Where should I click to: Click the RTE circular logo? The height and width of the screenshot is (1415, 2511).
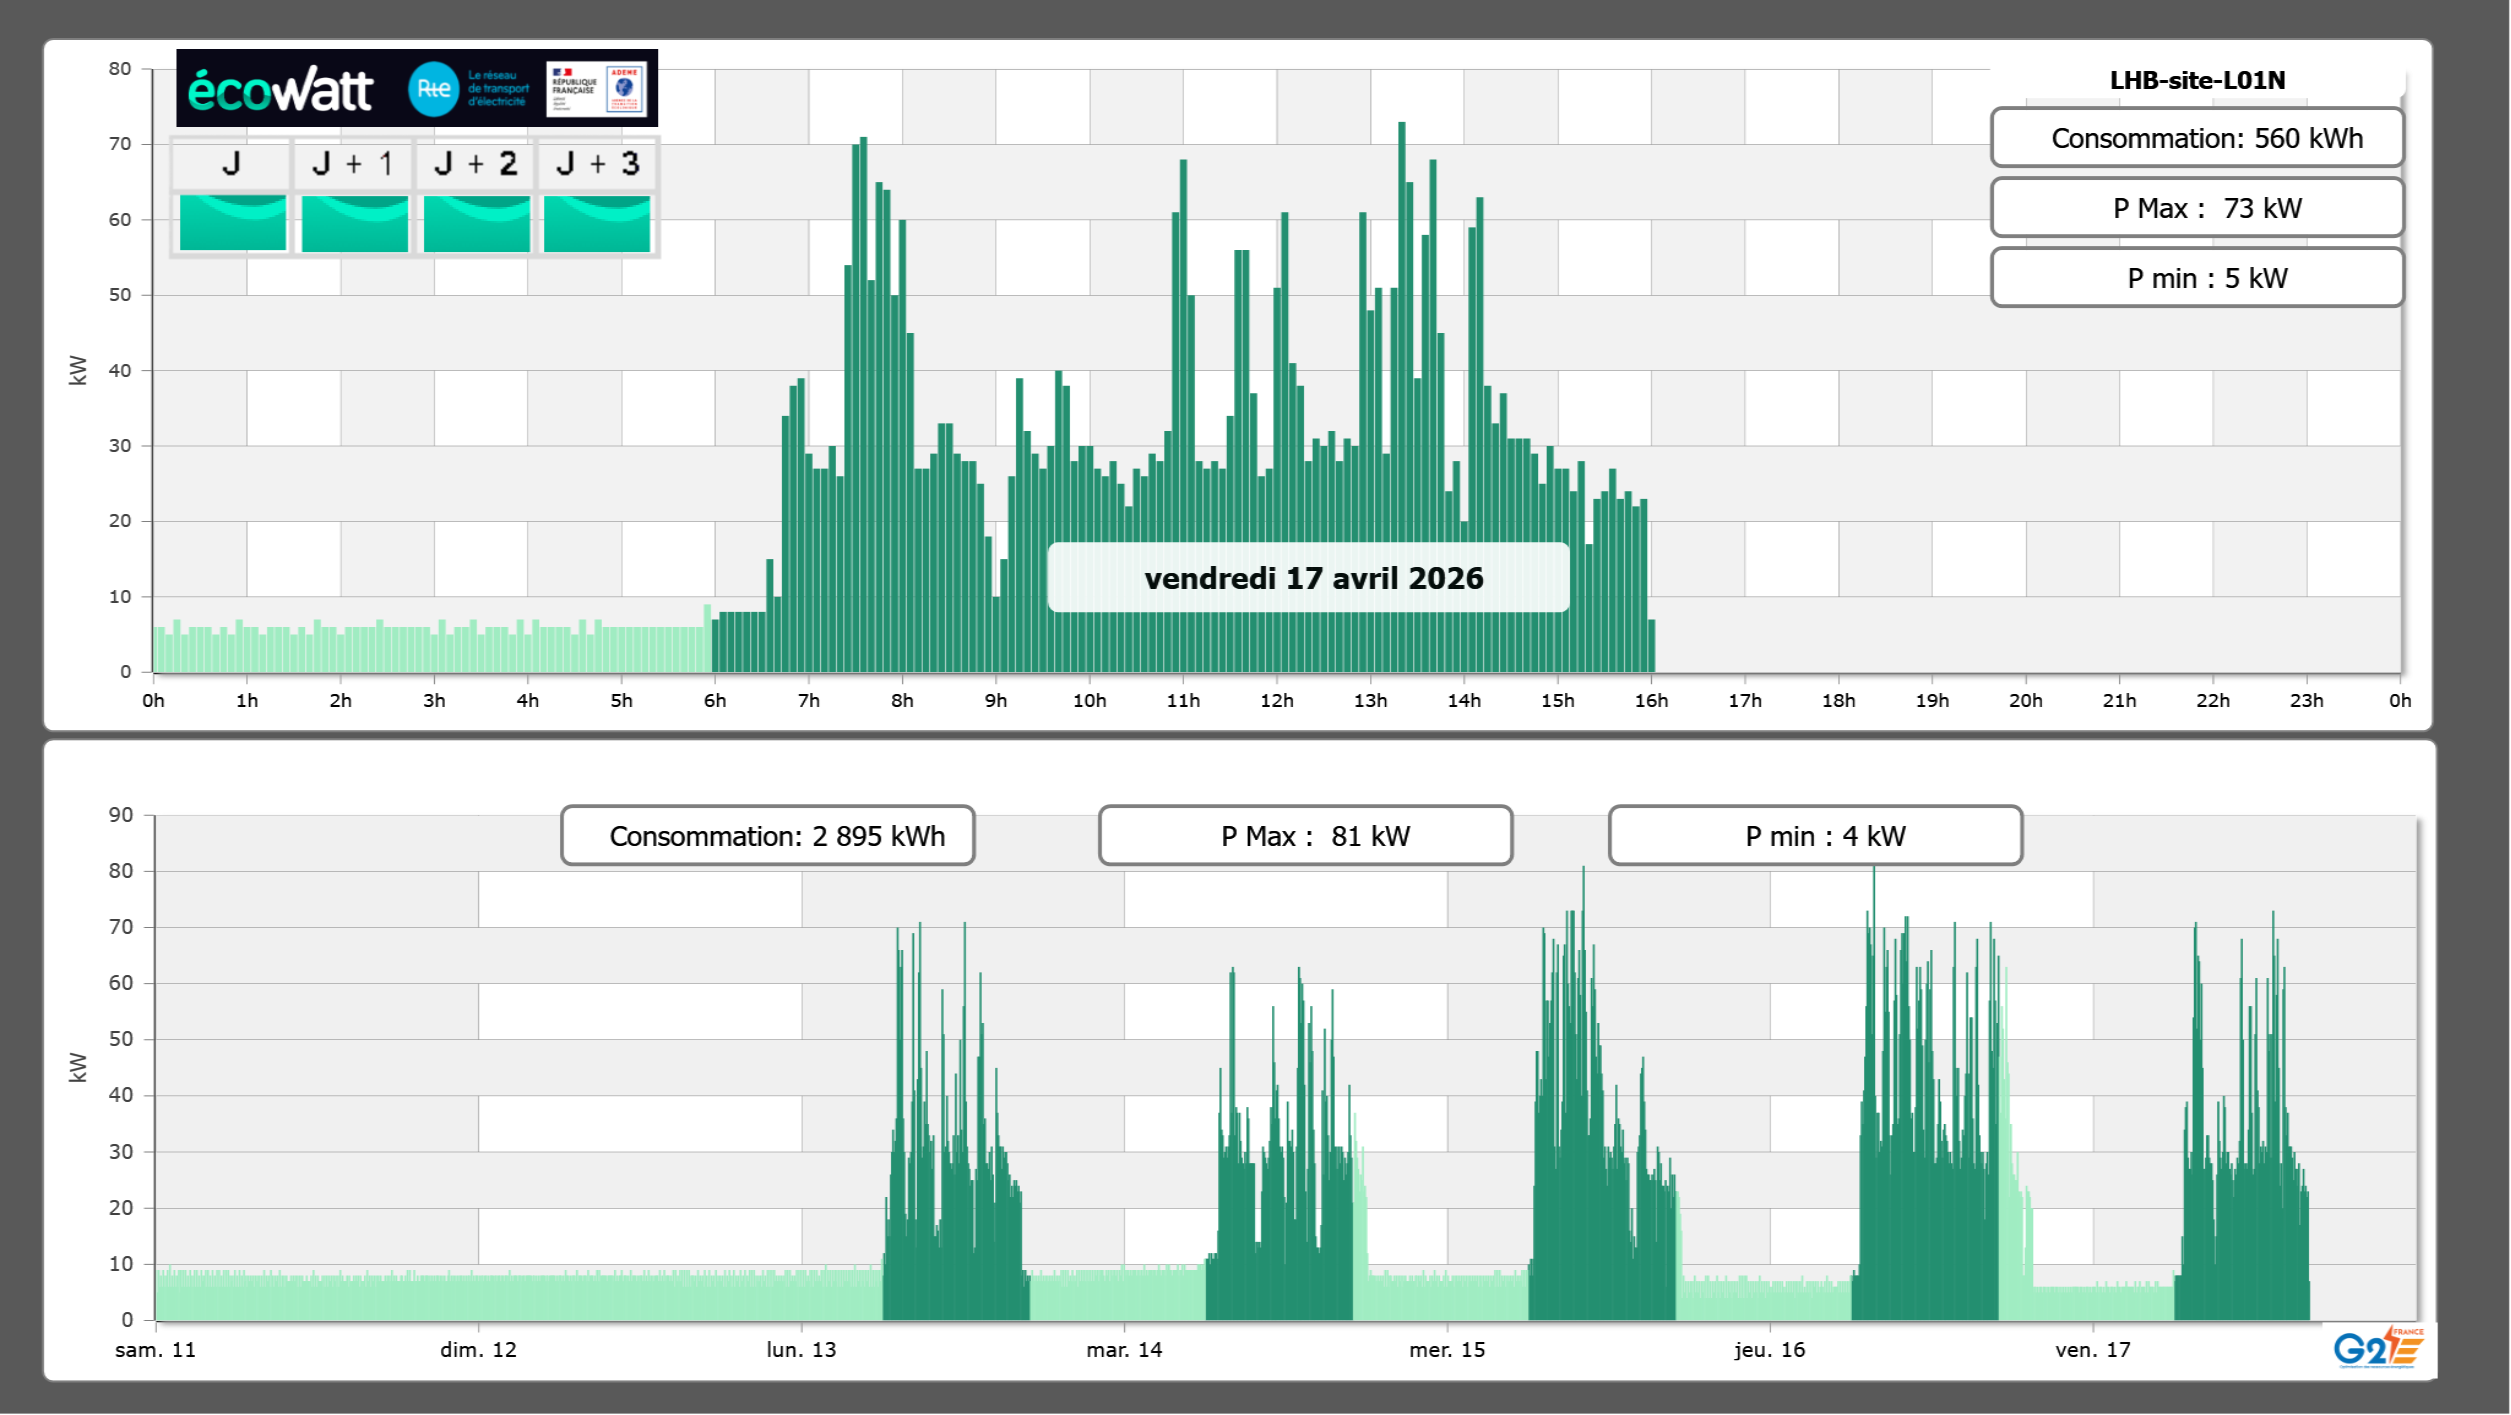(433, 89)
